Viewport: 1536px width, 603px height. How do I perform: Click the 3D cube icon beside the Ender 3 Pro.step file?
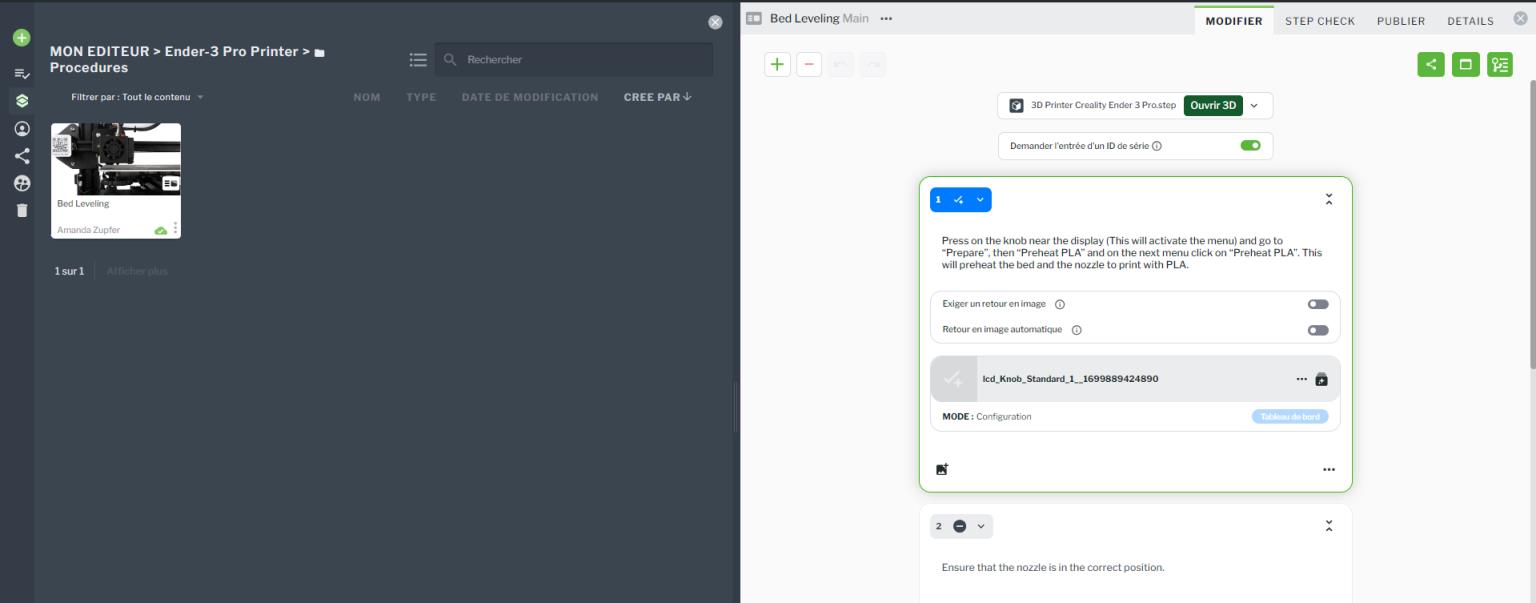[1016, 105]
